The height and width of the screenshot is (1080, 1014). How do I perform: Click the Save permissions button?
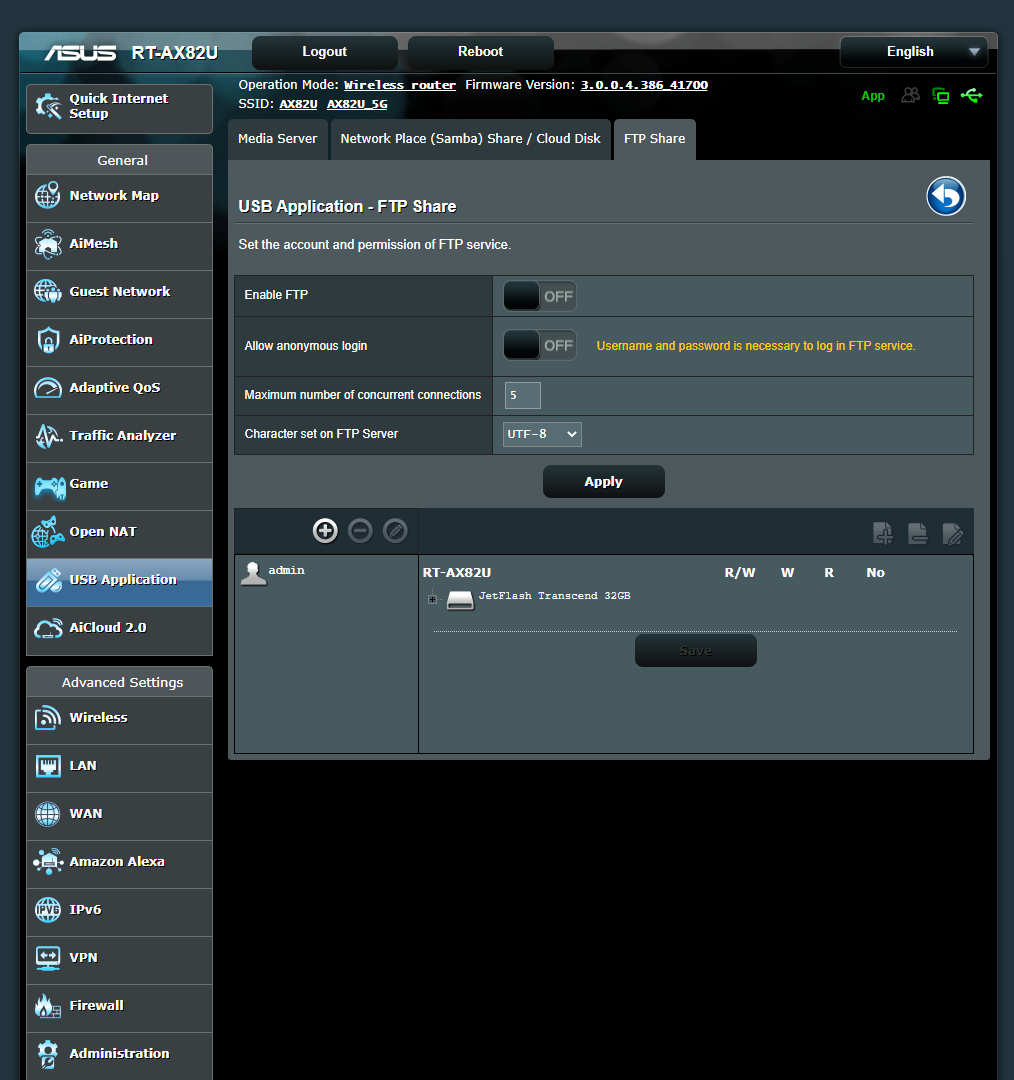click(x=696, y=650)
